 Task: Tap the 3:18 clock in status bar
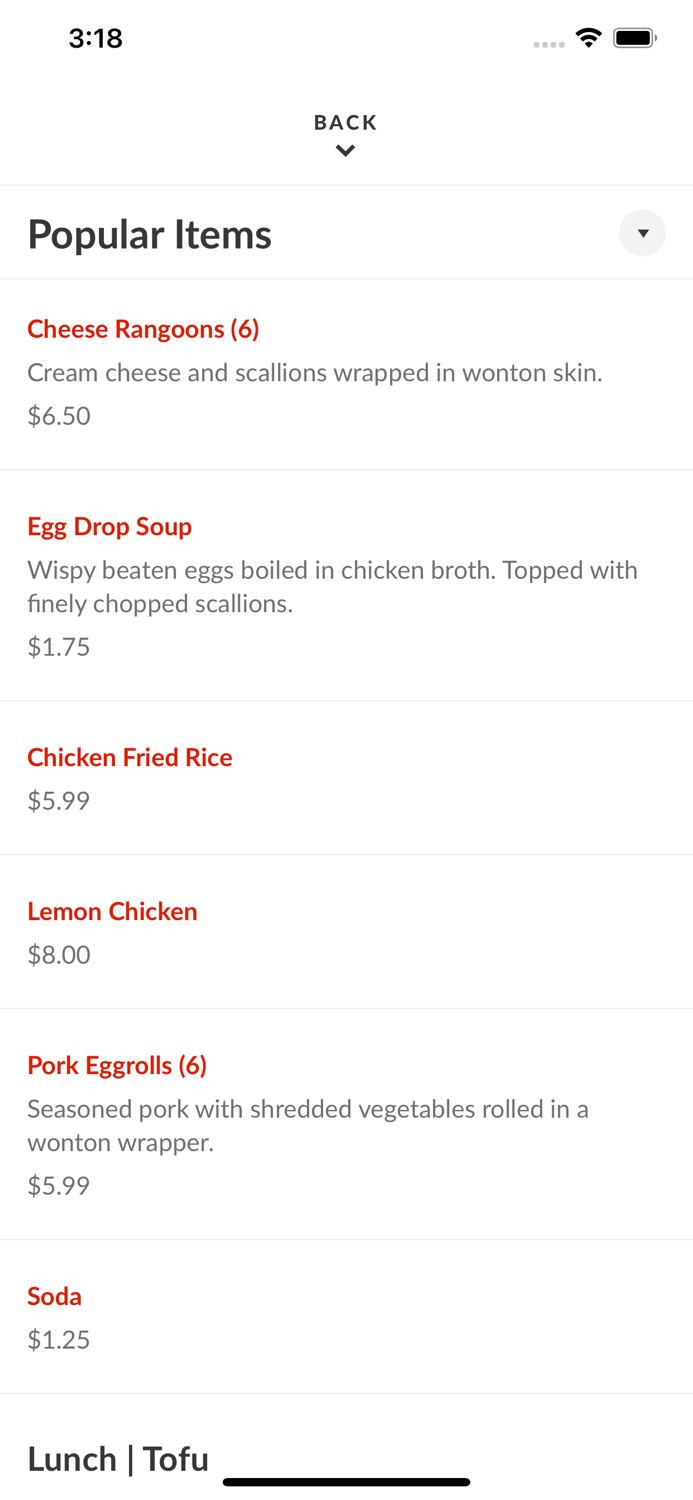[x=95, y=38]
